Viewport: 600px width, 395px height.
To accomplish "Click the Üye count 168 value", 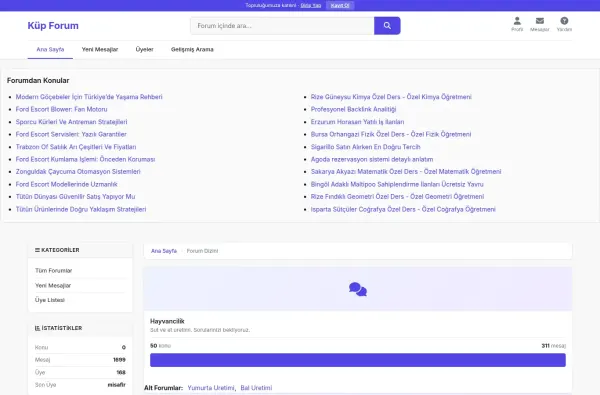I will coord(121,372).
